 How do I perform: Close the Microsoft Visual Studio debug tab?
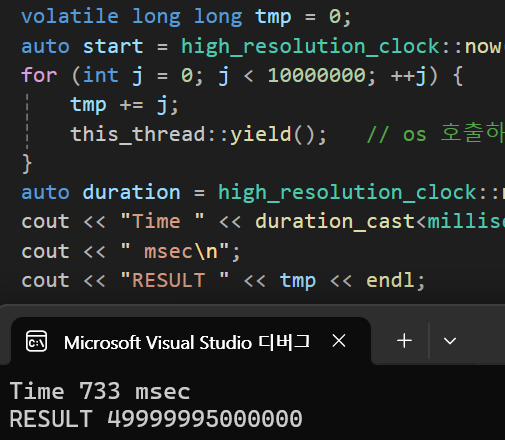[x=339, y=341]
